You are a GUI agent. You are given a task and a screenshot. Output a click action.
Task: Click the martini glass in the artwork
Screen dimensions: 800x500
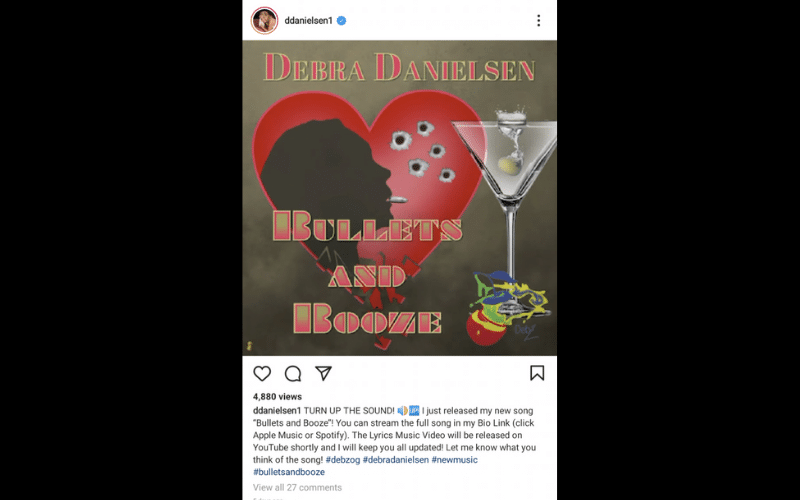tap(505, 209)
